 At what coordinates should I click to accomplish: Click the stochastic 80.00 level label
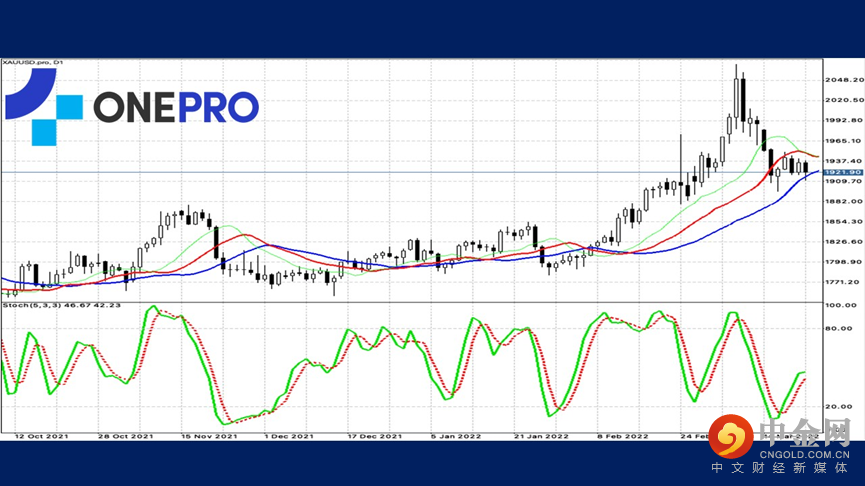point(837,328)
